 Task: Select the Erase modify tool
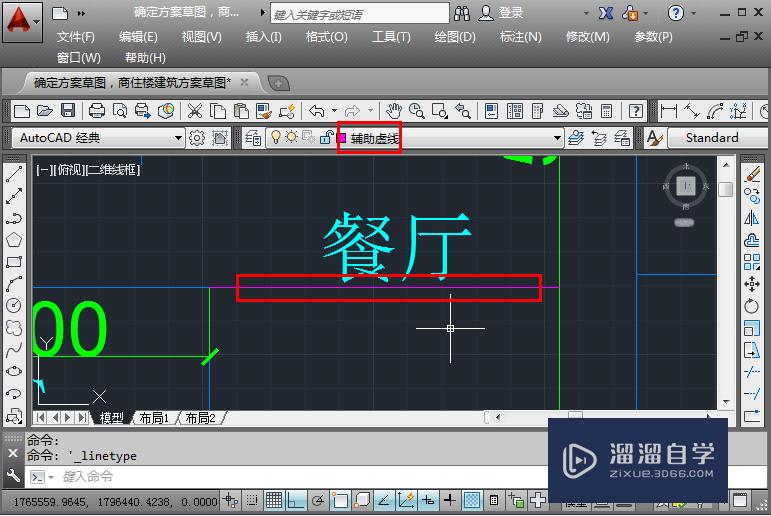coord(752,174)
